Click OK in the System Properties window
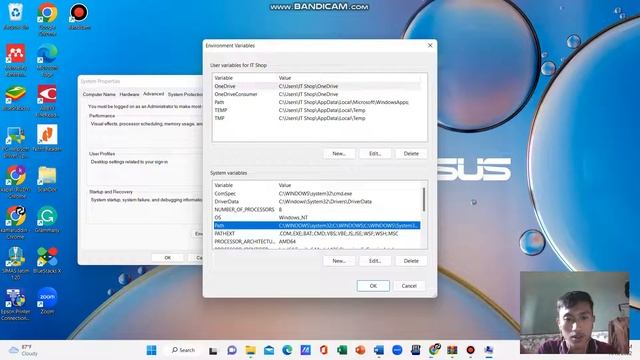 click(x=167, y=258)
